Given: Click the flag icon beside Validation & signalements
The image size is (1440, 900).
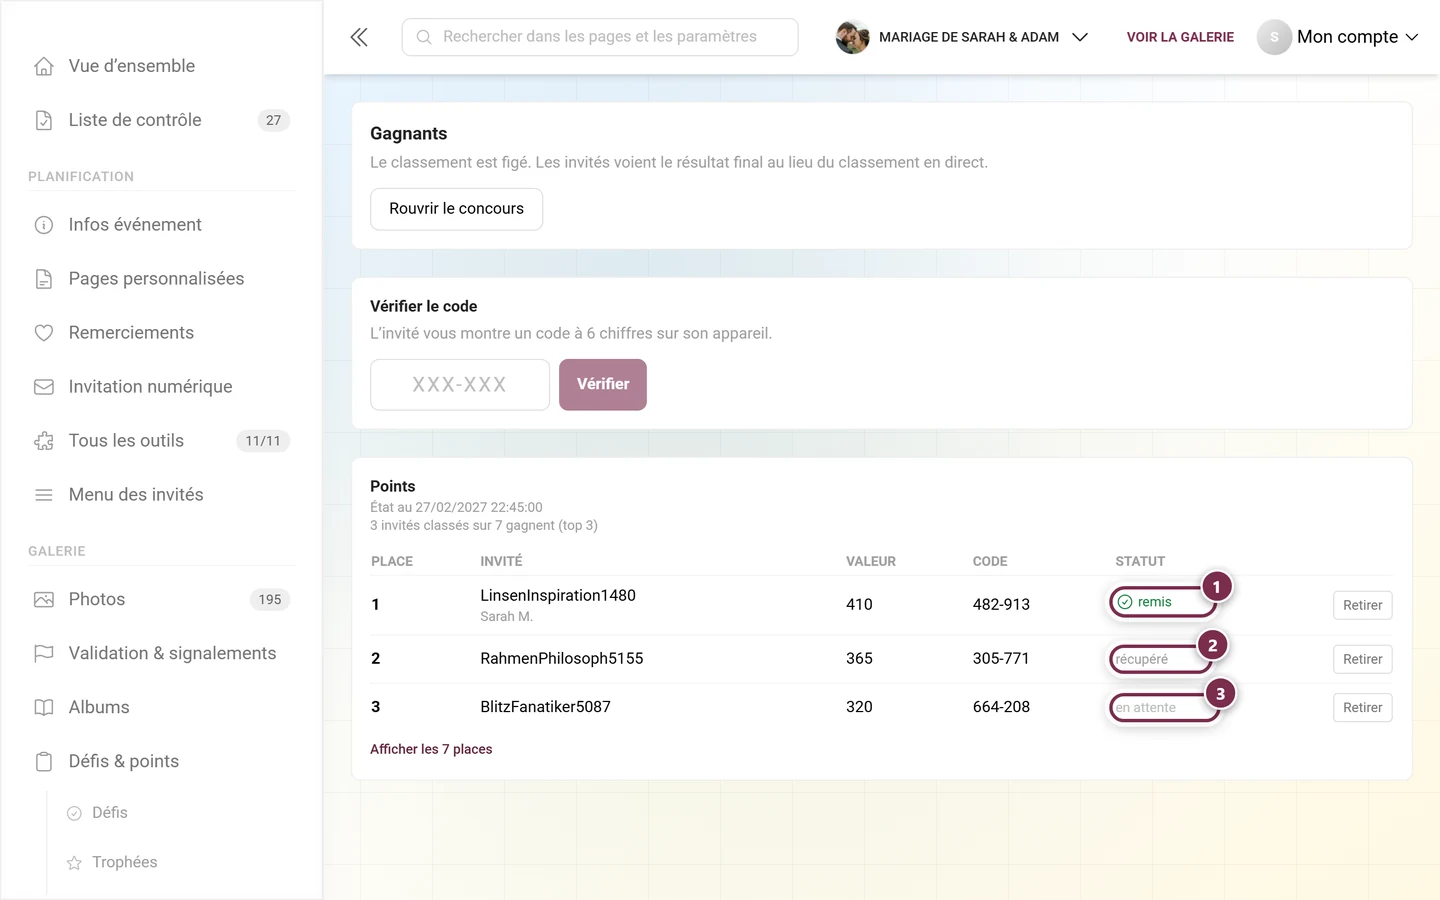Looking at the screenshot, I should tap(44, 654).
